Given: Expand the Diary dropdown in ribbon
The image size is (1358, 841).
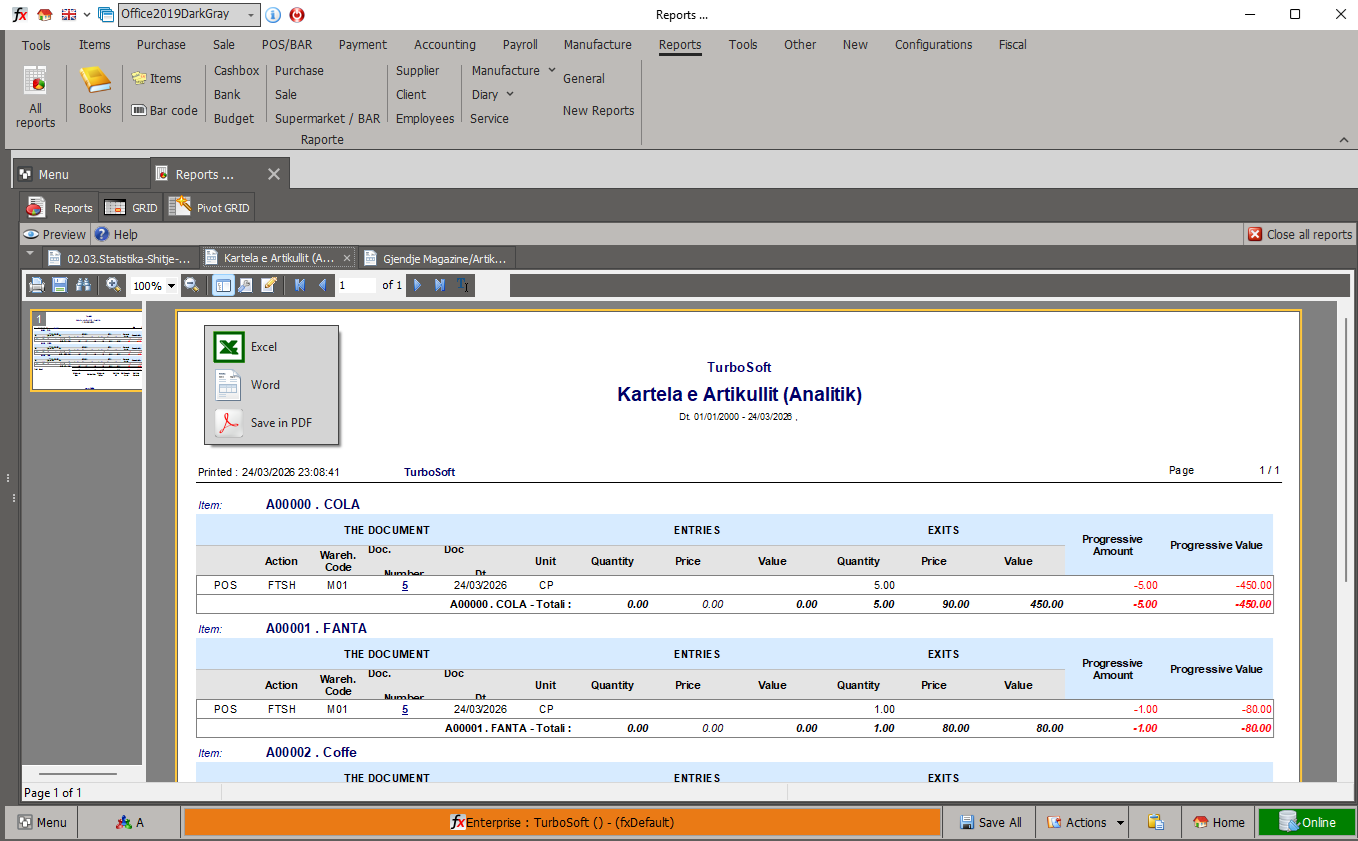Looking at the screenshot, I should pos(510,95).
